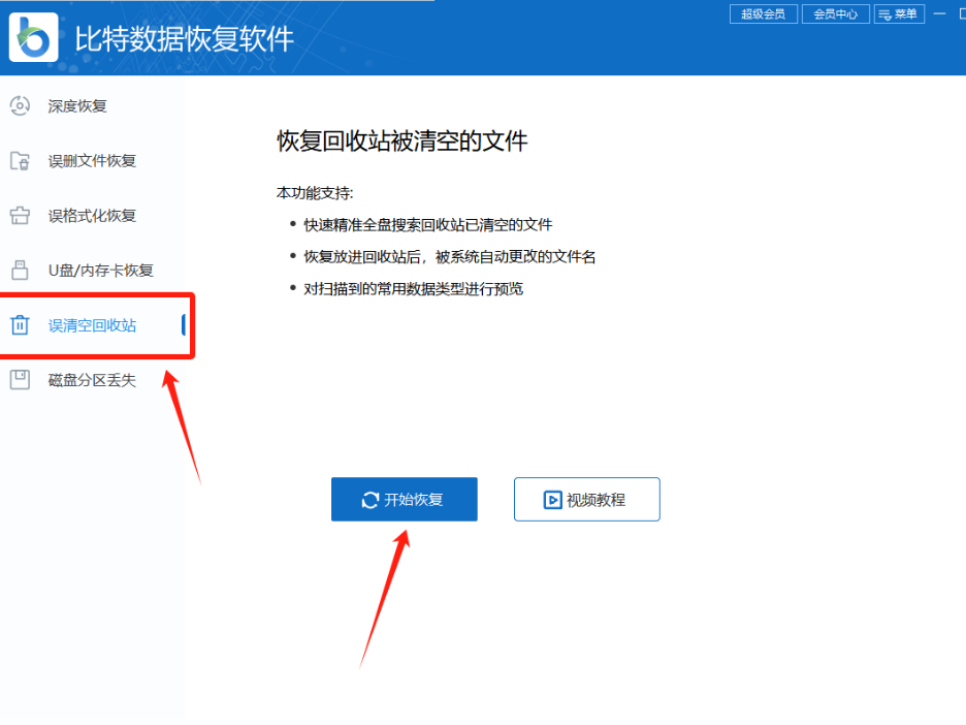Go to the 会员中心 member center
This screenshot has height=725, width=966.
pyautogui.click(x=835, y=14)
